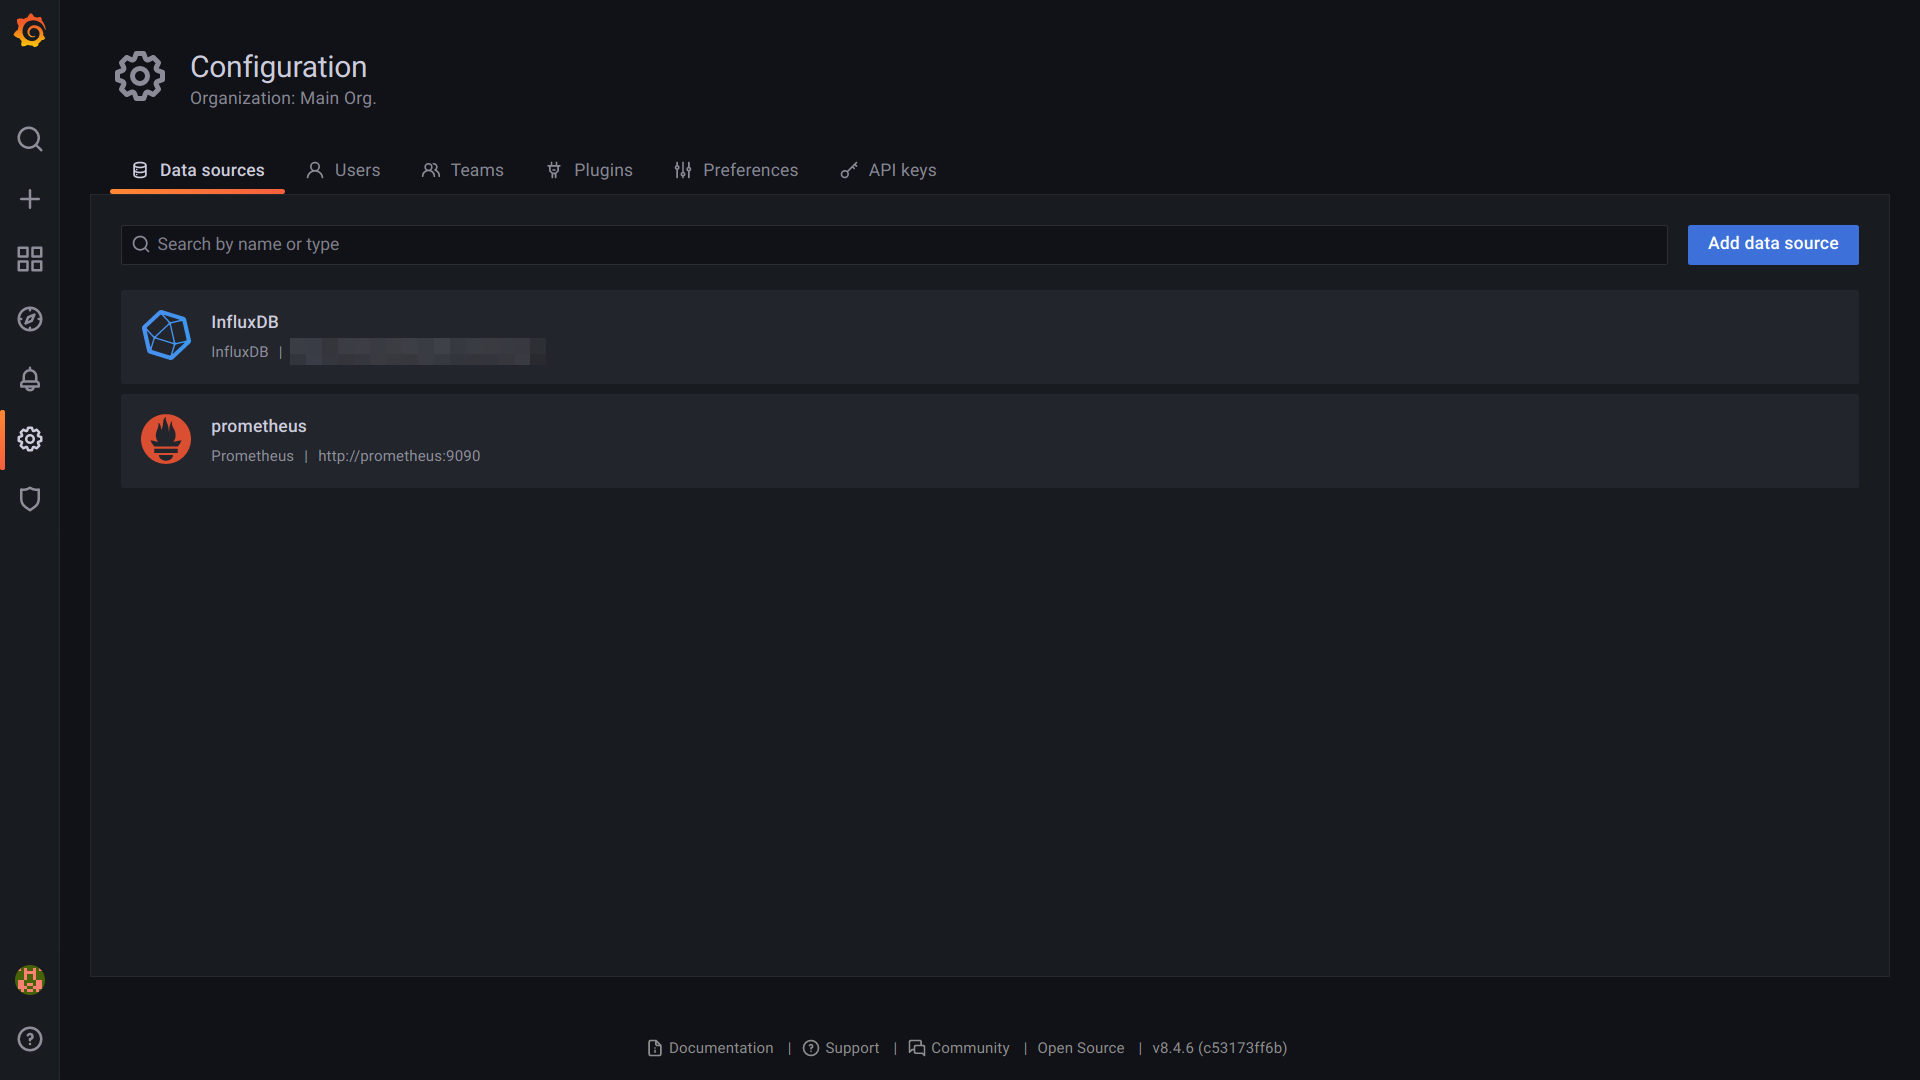Open the Alerting bell sidebar icon
This screenshot has height=1080, width=1920.
30,379
